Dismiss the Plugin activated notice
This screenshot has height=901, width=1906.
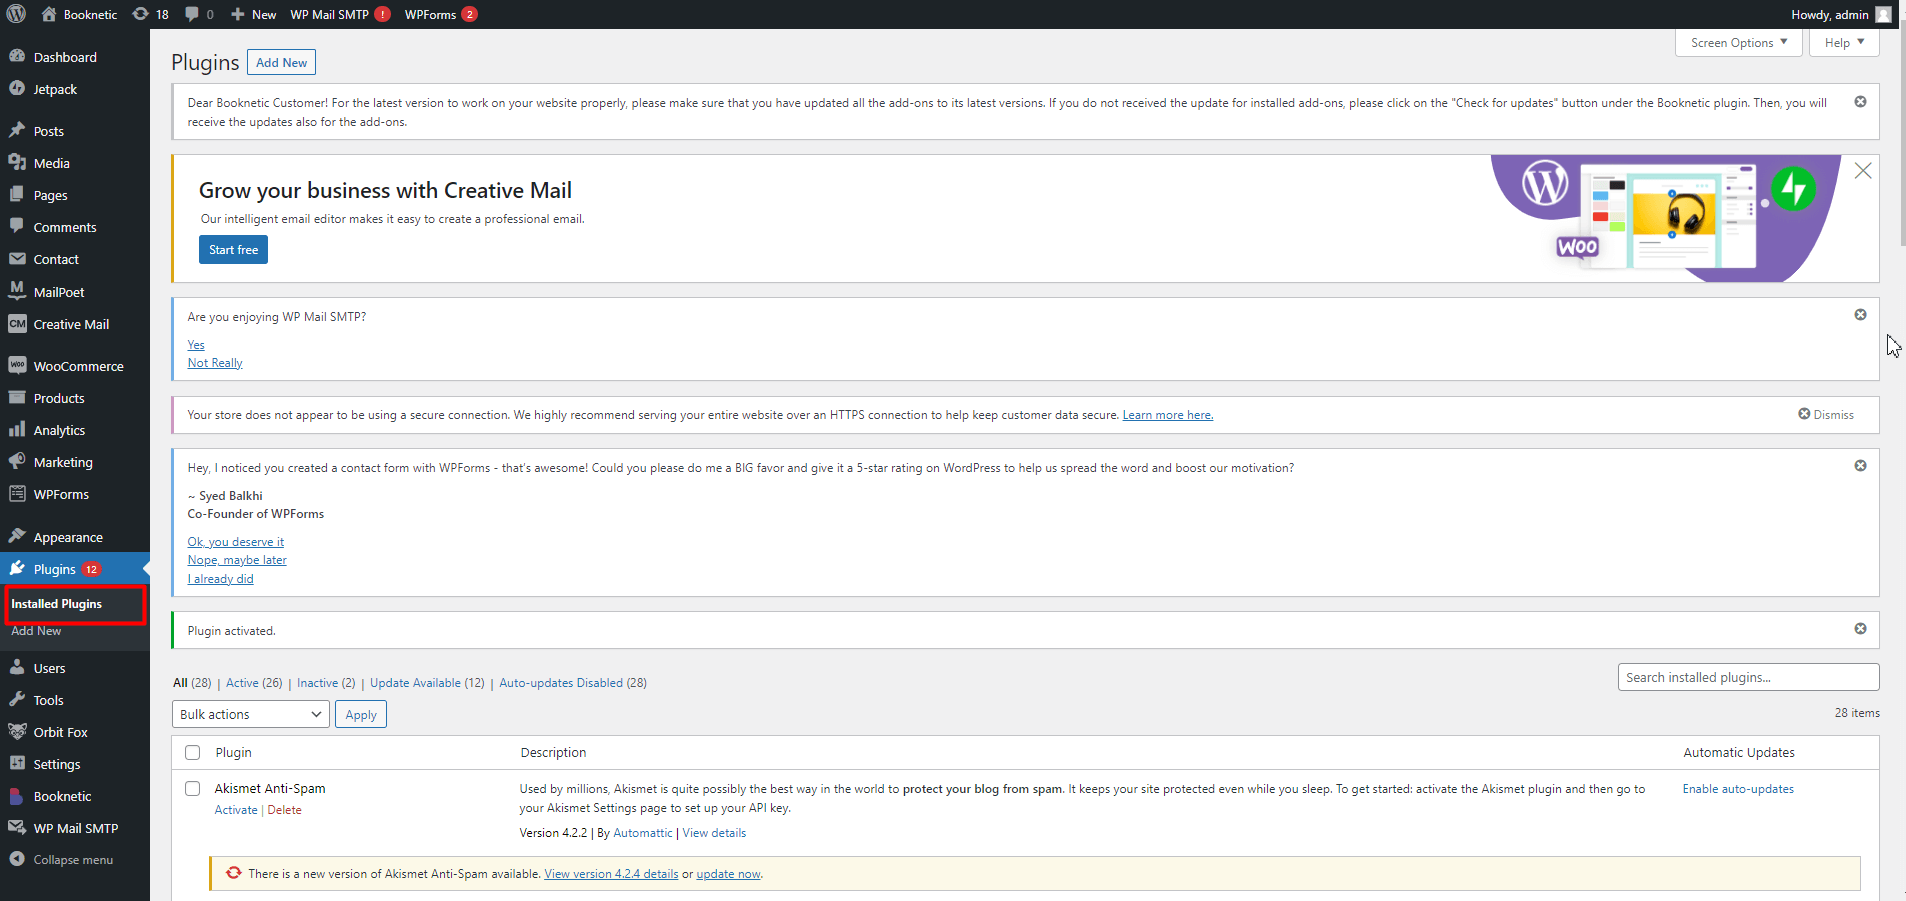click(1860, 629)
